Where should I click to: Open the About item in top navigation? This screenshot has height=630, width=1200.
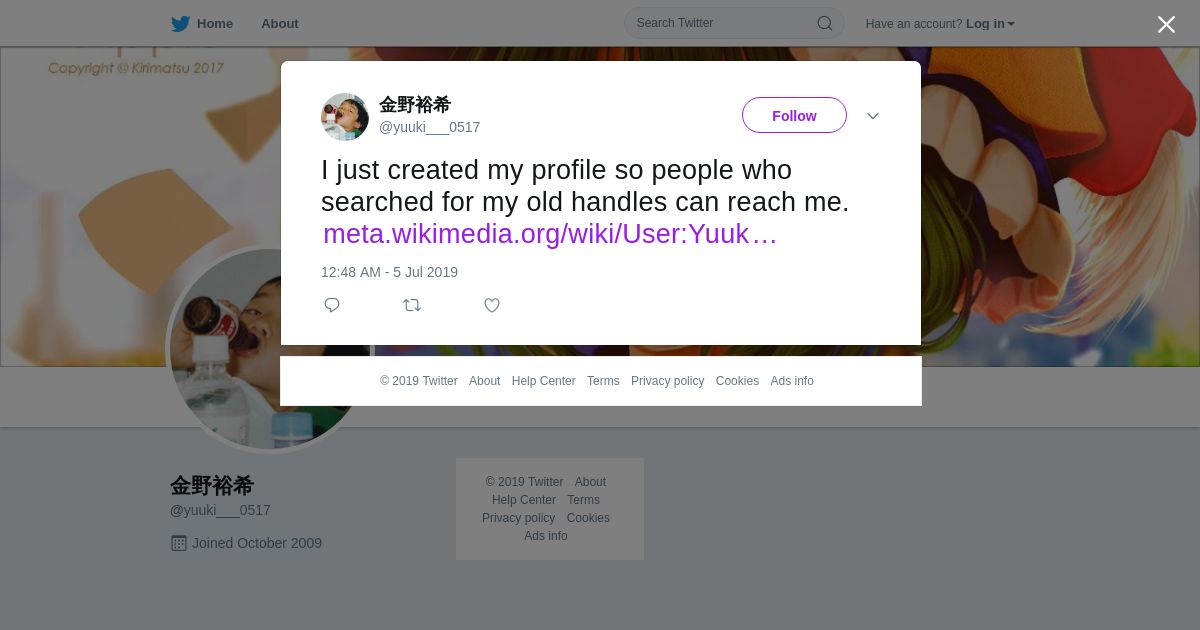point(280,23)
